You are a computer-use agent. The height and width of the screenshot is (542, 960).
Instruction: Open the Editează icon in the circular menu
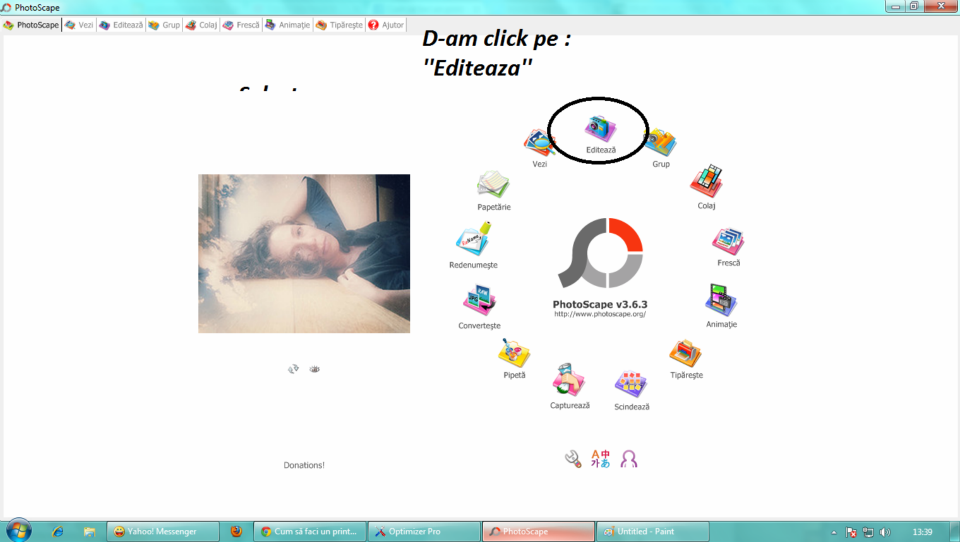coord(600,129)
